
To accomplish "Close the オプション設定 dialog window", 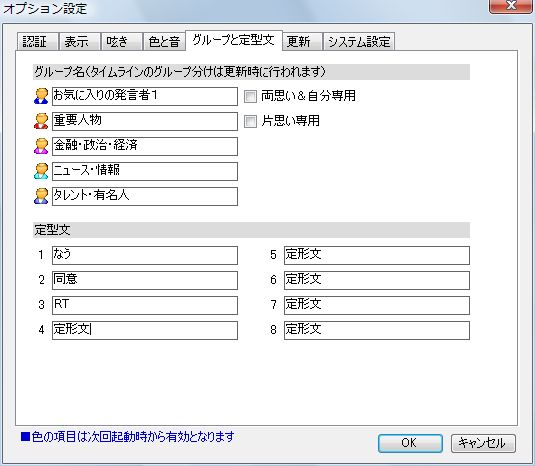I will tap(510, 5).
